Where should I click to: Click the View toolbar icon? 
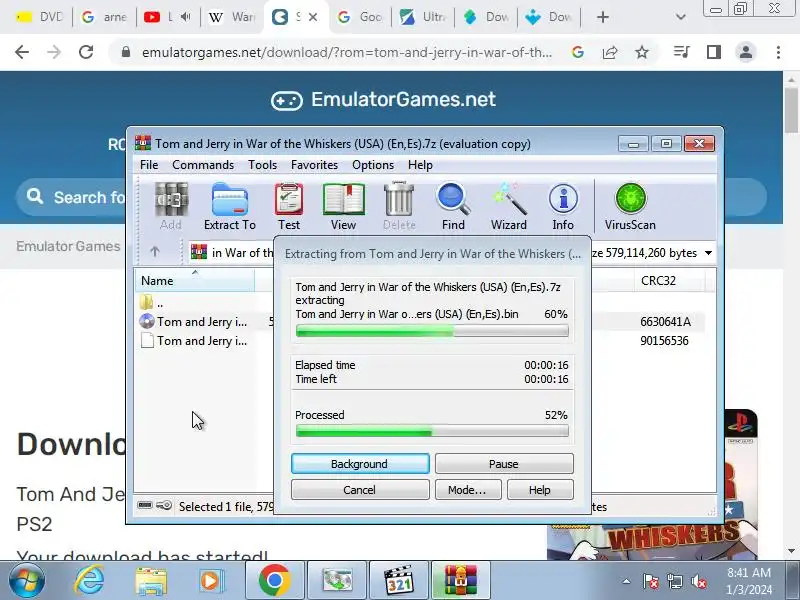(343, 207)
